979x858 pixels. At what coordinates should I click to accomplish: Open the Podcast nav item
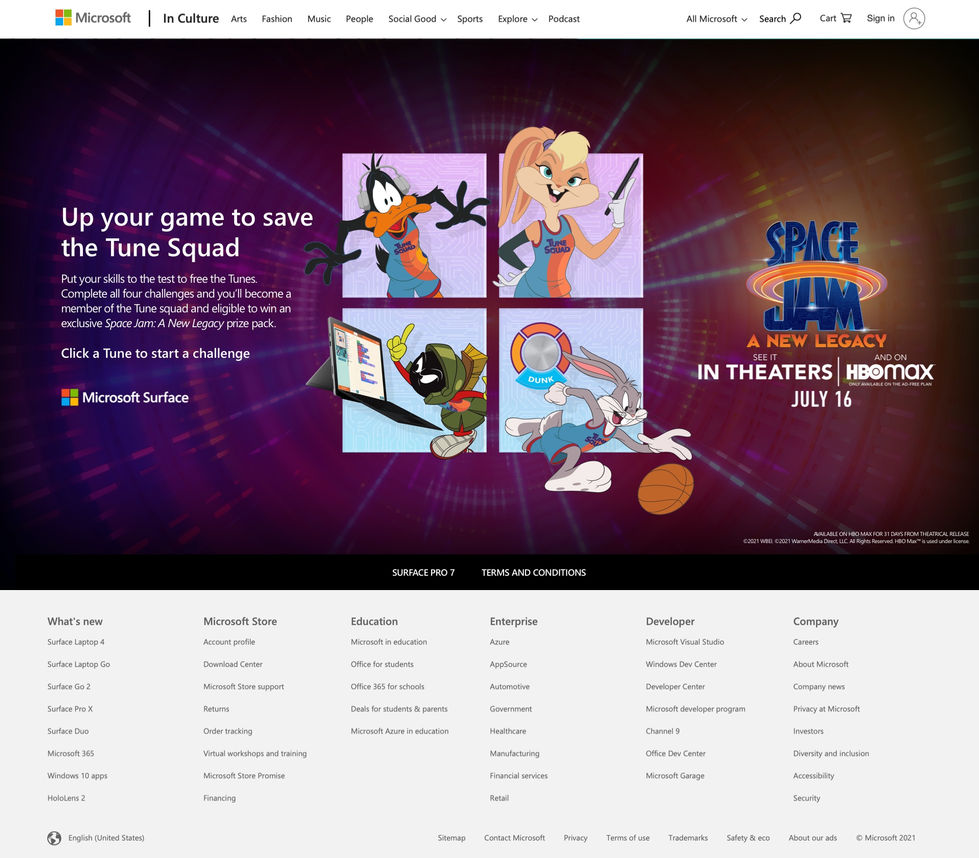click(x=564, y=19)
